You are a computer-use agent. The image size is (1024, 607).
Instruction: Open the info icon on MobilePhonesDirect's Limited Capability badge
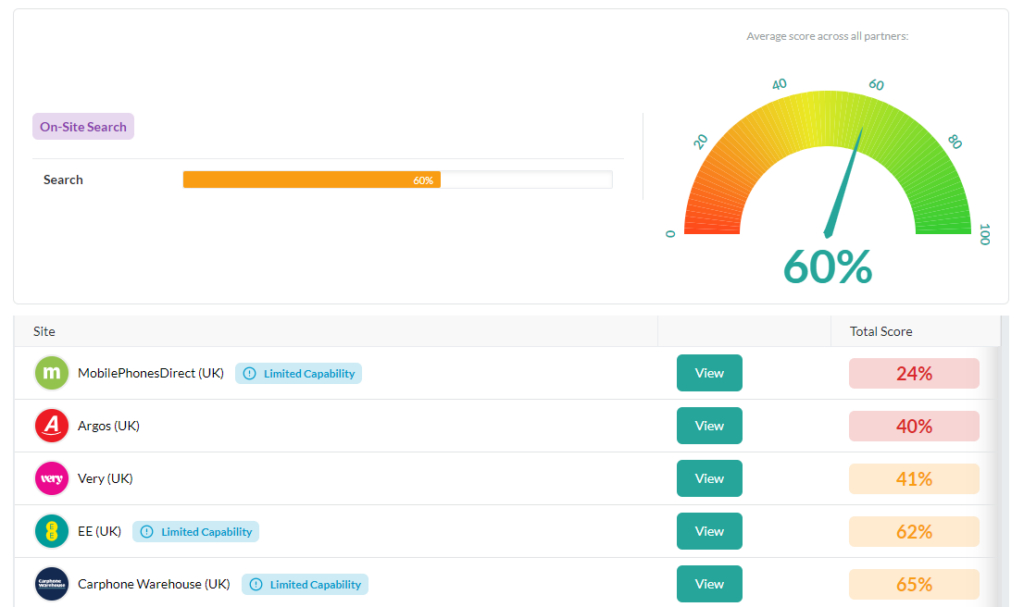point(247,373)
